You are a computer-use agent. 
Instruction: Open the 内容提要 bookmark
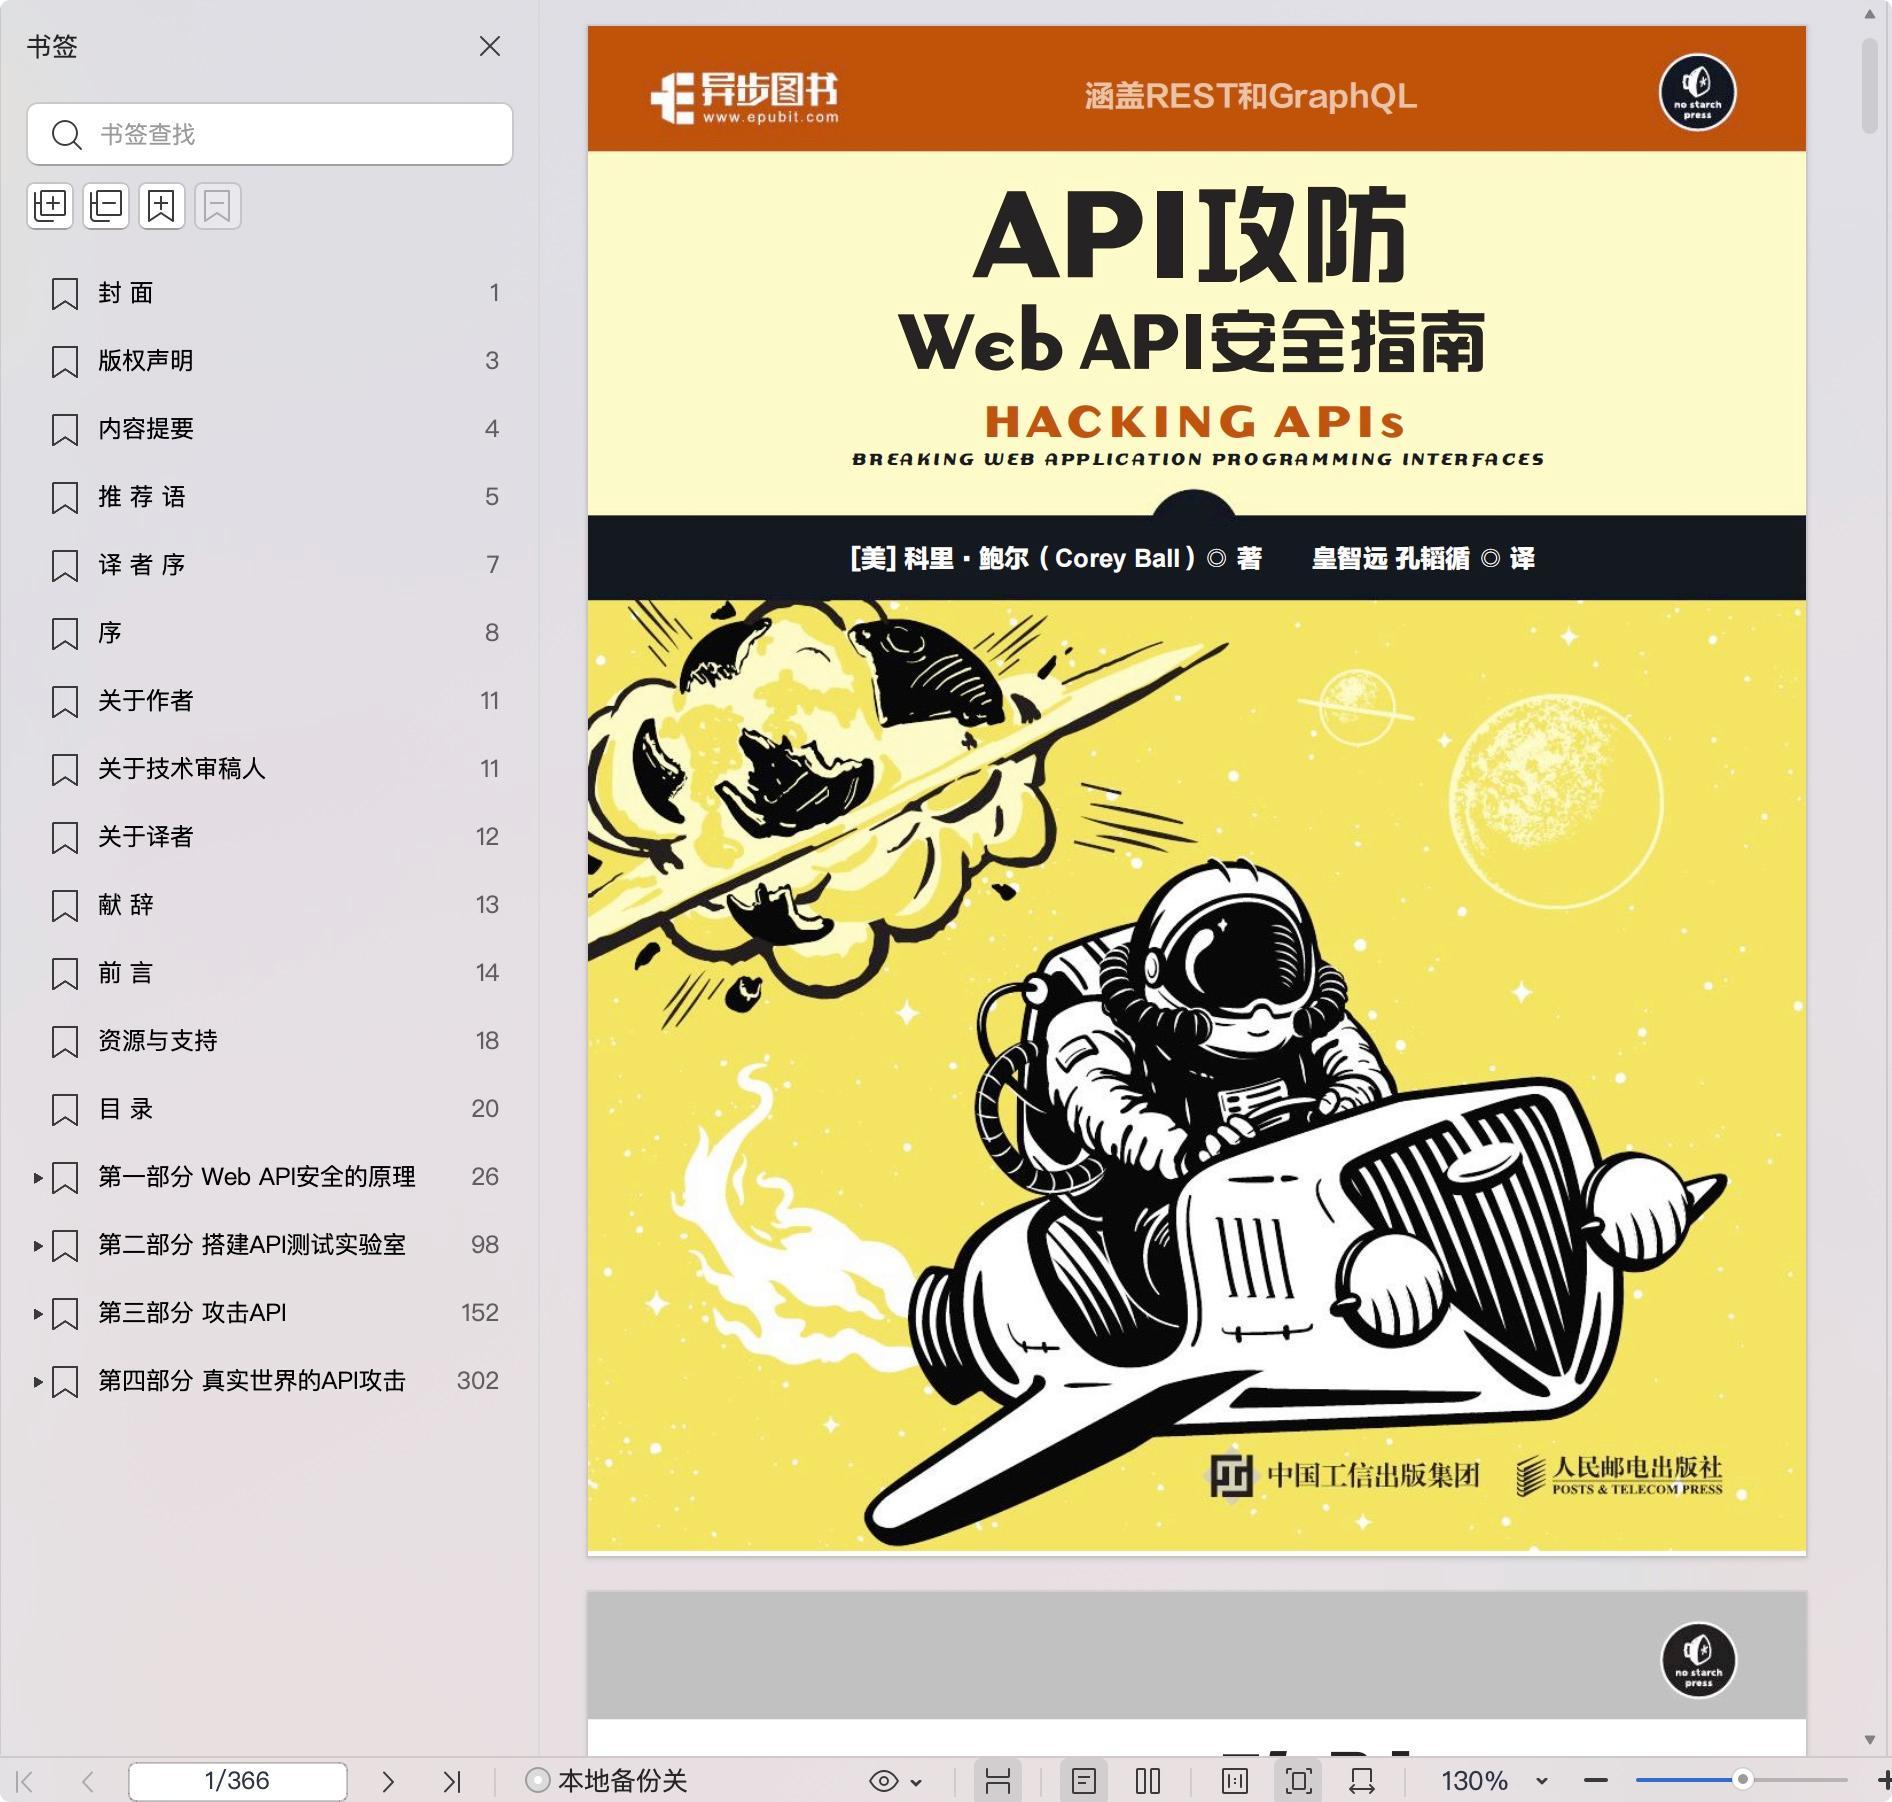[x=146, y=429]
